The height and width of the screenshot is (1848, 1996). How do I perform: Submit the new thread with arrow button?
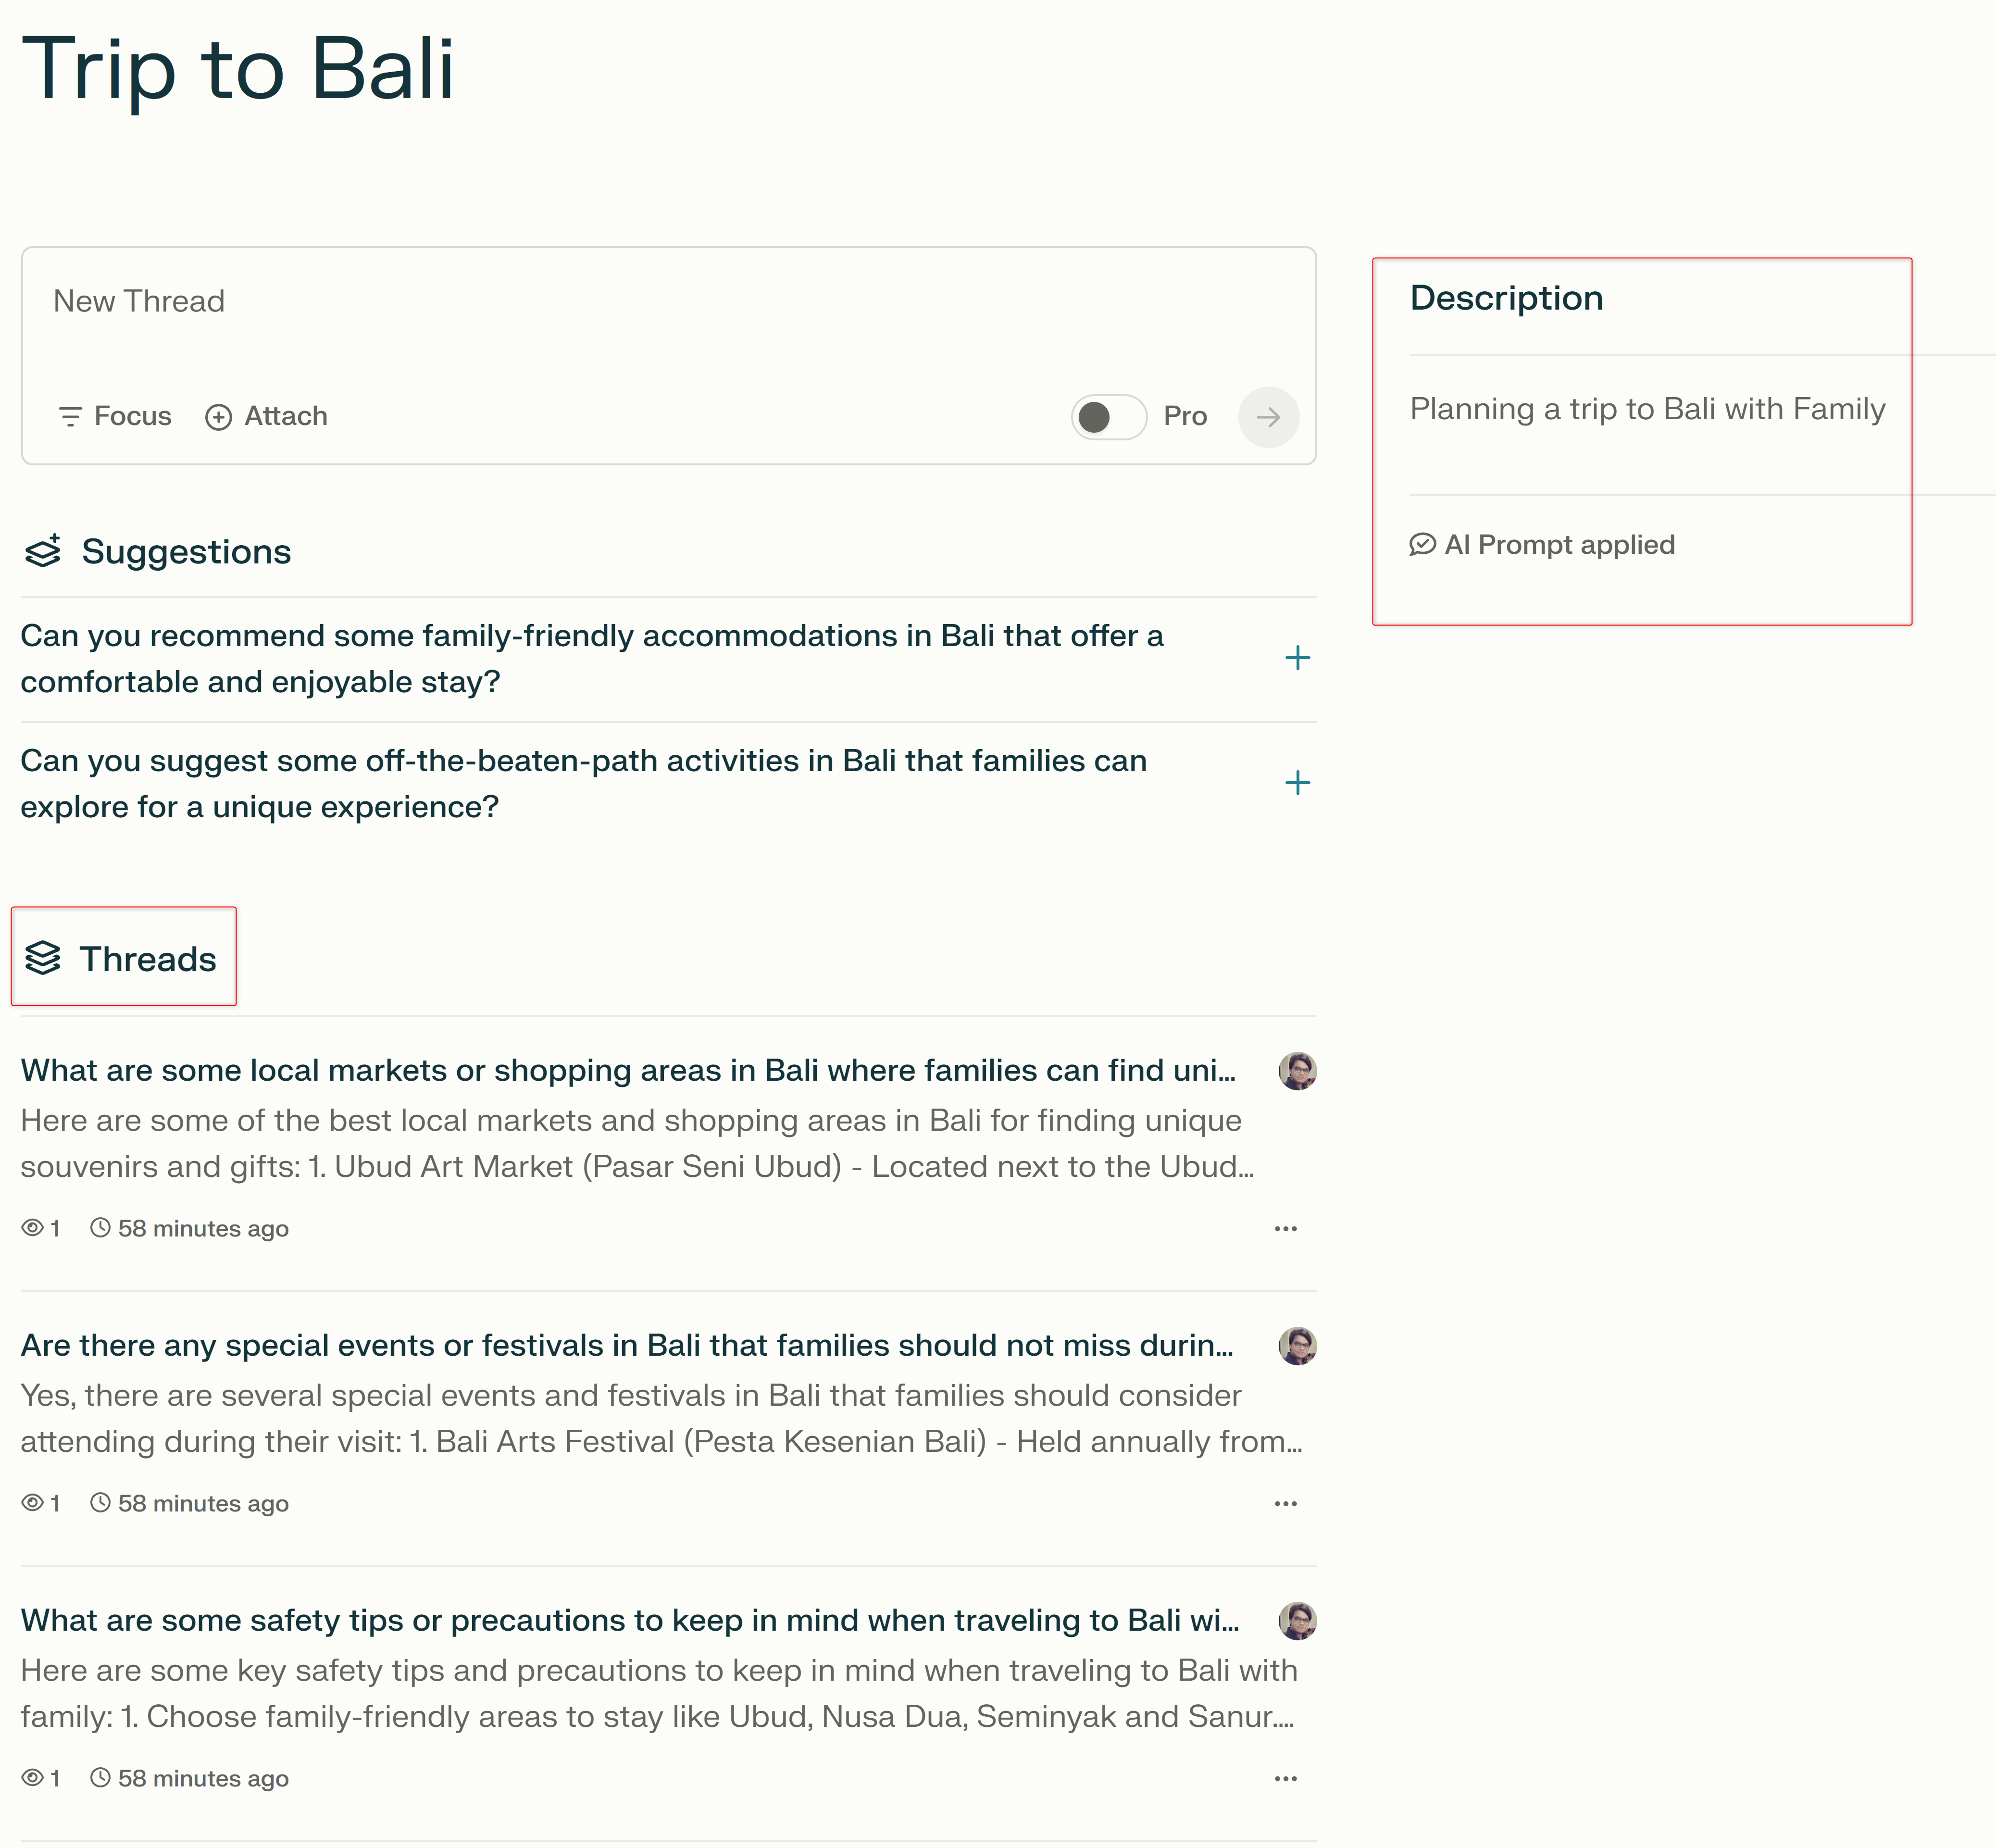(1268, 417)
